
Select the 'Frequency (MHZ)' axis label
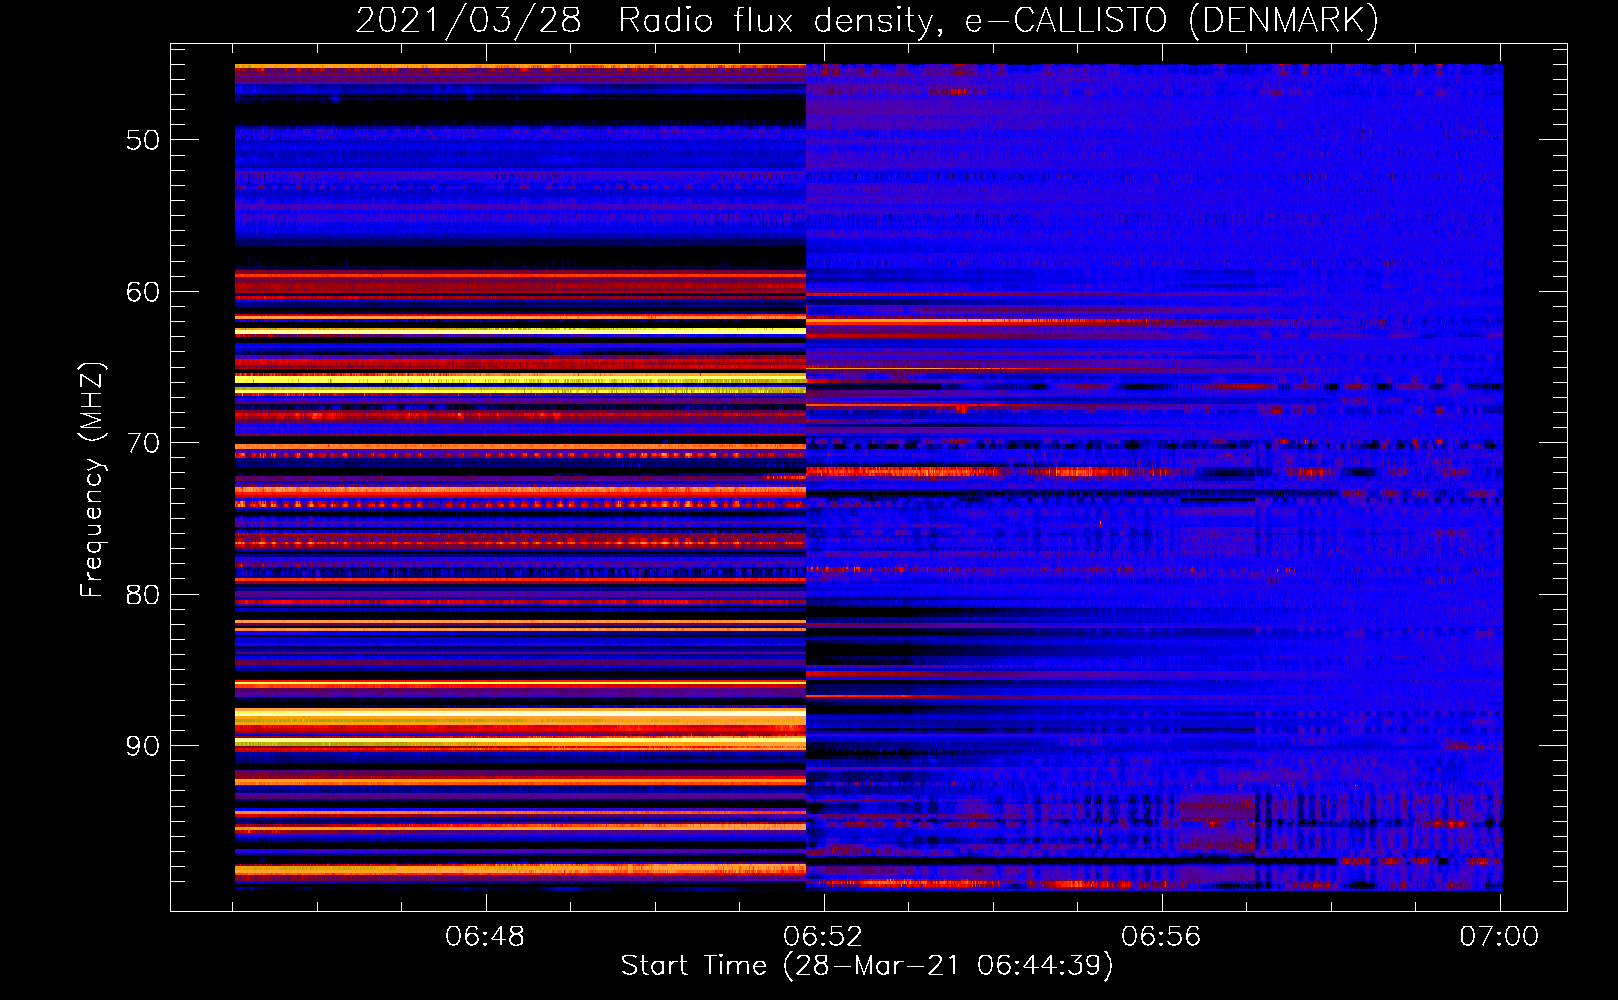click(x=92, y=480)
